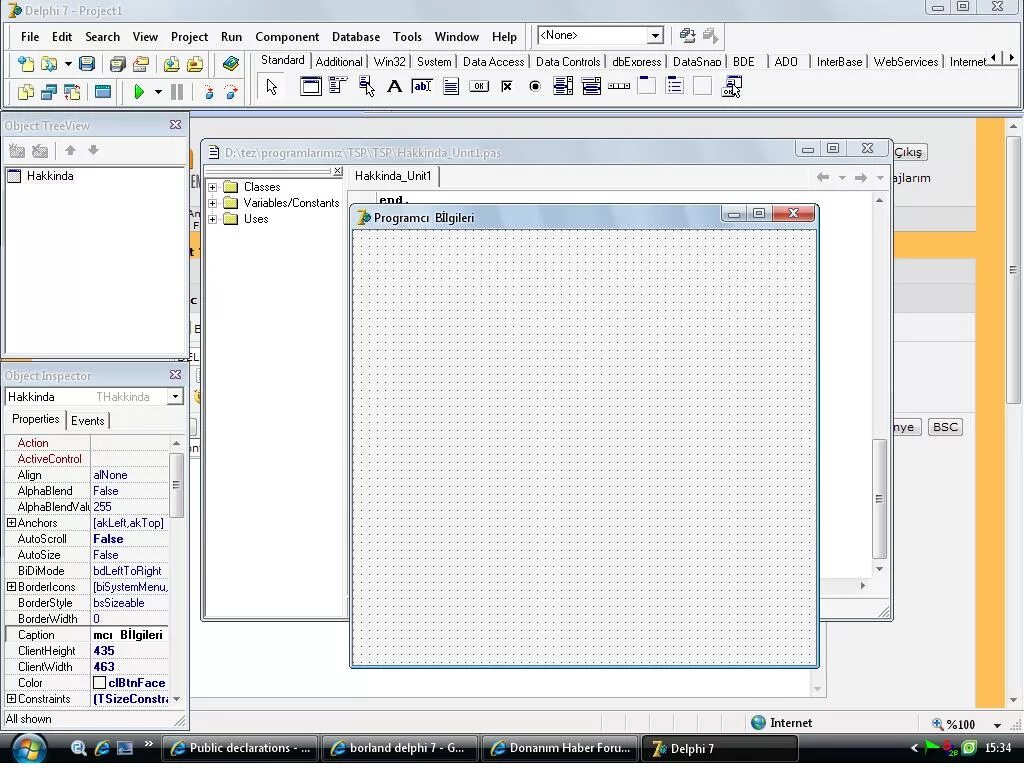Select the MainMenu component in palette

pos(338,86)
